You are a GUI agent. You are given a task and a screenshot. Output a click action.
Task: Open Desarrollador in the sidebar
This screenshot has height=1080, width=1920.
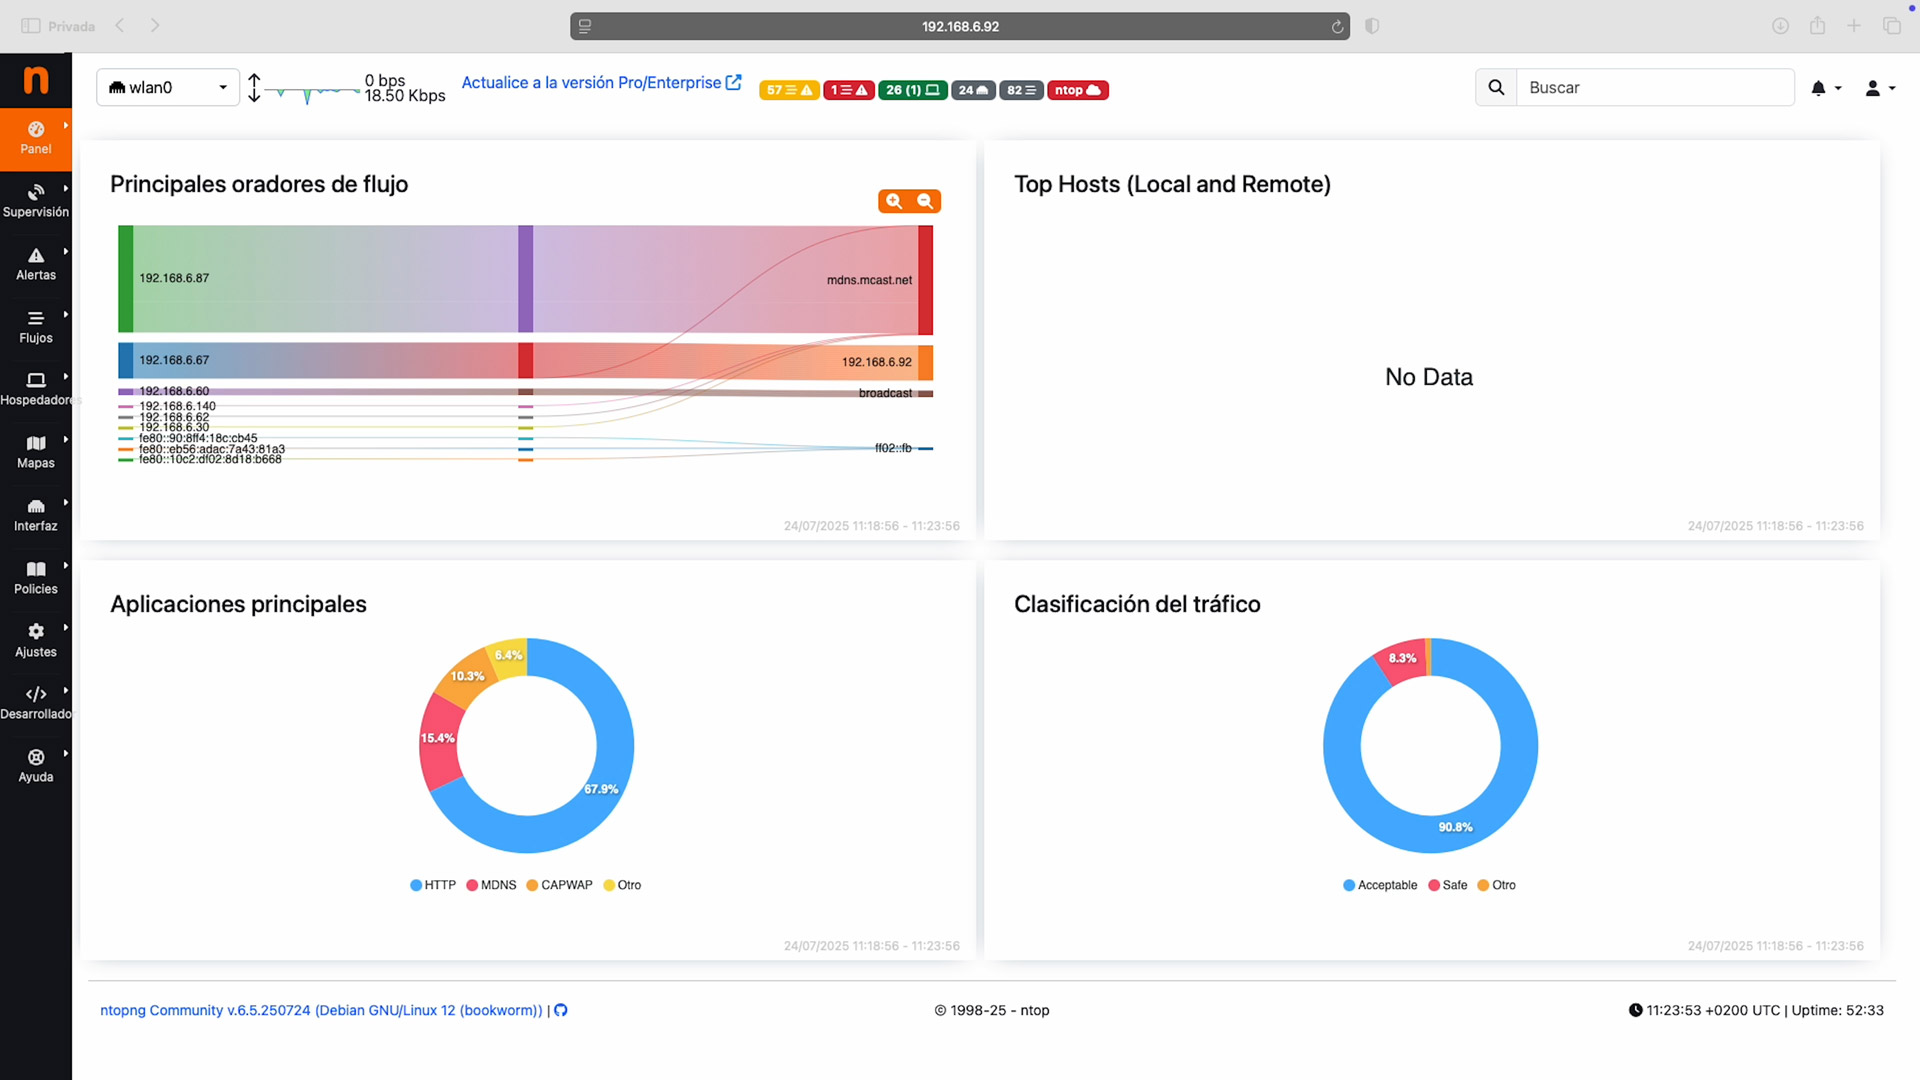(36, 703)
